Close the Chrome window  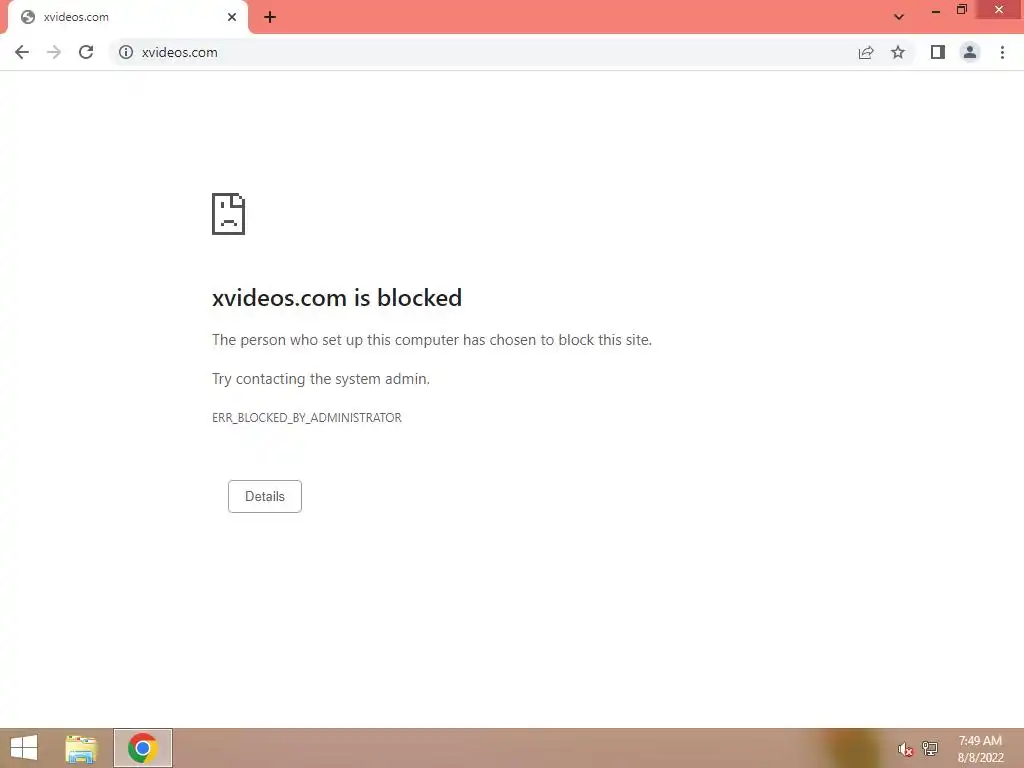(999, 10)
